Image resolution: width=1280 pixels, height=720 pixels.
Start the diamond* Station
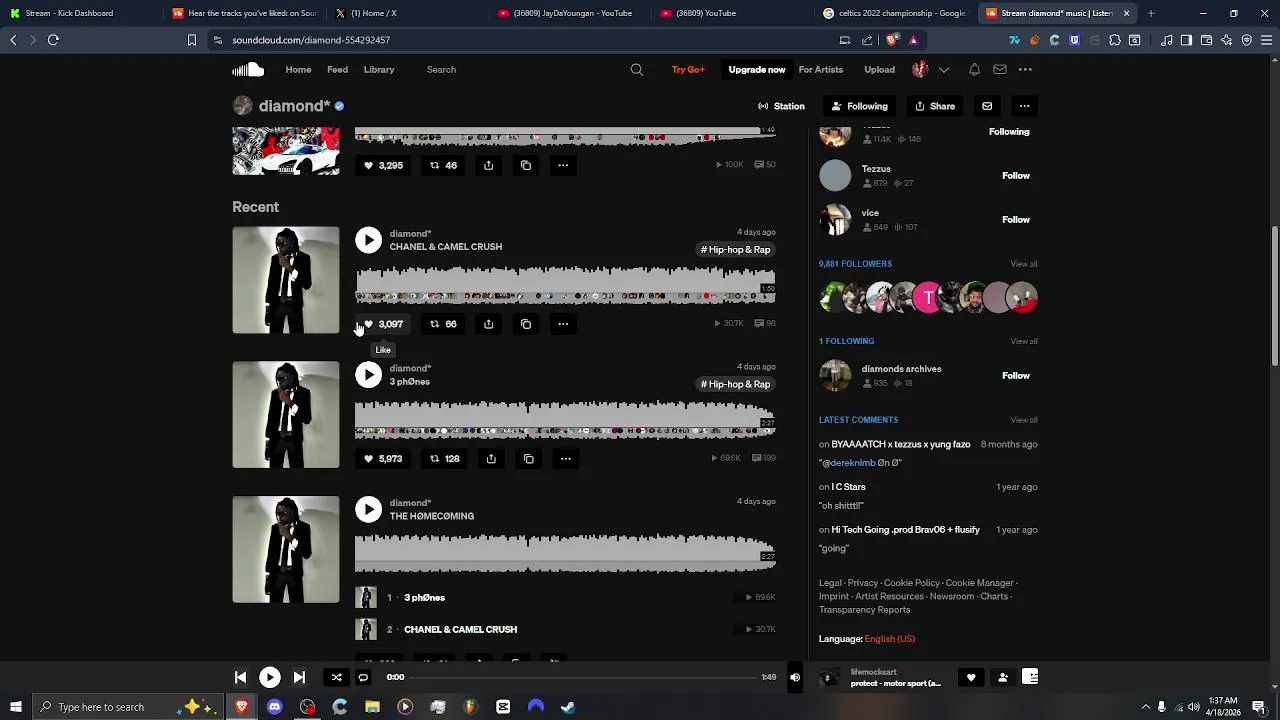click(x=781, y=106)
